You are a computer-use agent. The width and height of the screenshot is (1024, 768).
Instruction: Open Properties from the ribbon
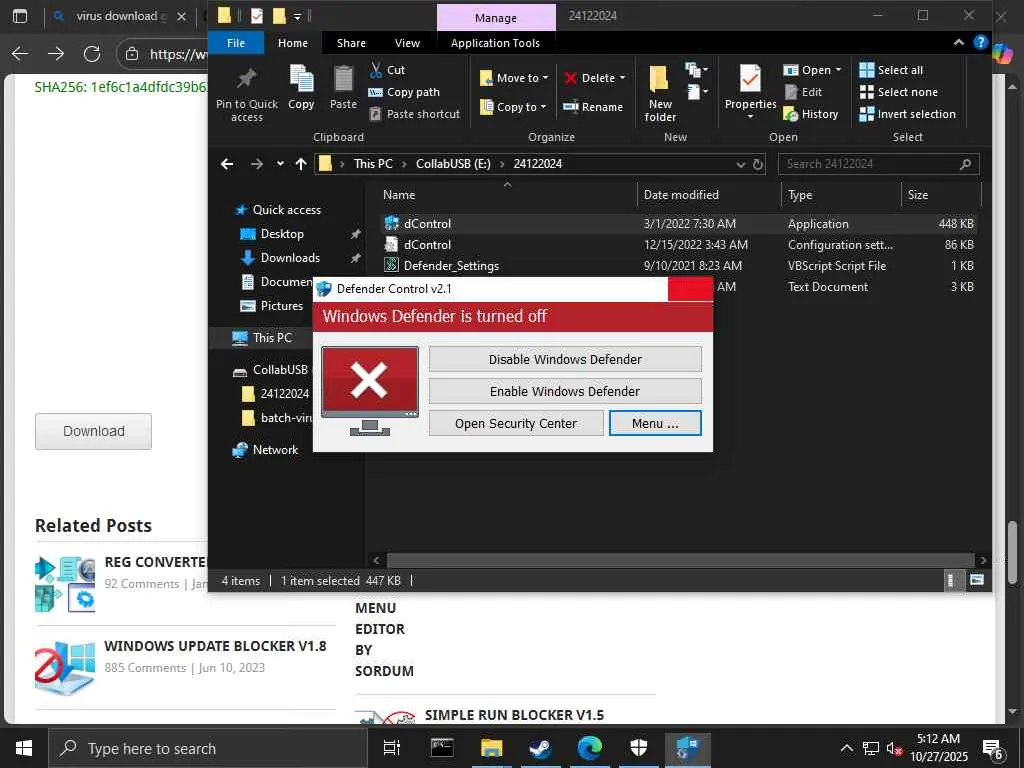point(750,92)
